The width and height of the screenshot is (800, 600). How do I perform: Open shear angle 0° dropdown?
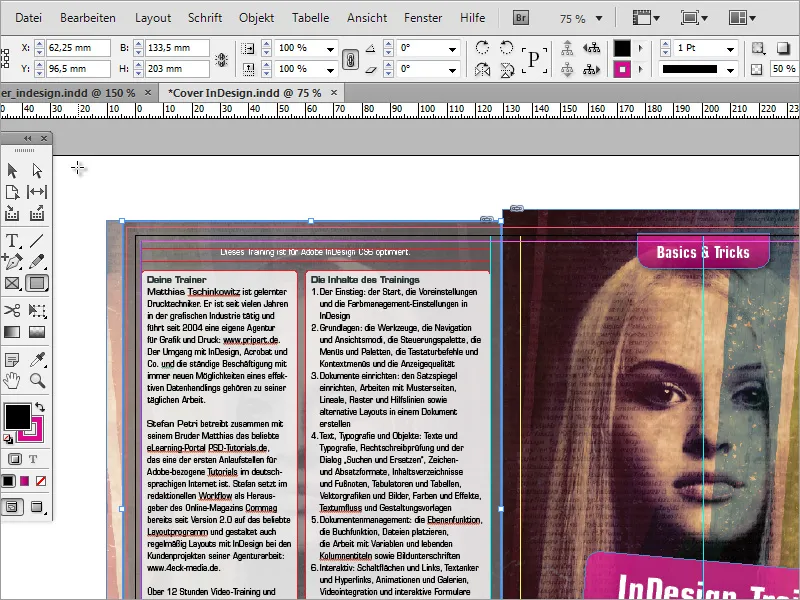point(453,70)
